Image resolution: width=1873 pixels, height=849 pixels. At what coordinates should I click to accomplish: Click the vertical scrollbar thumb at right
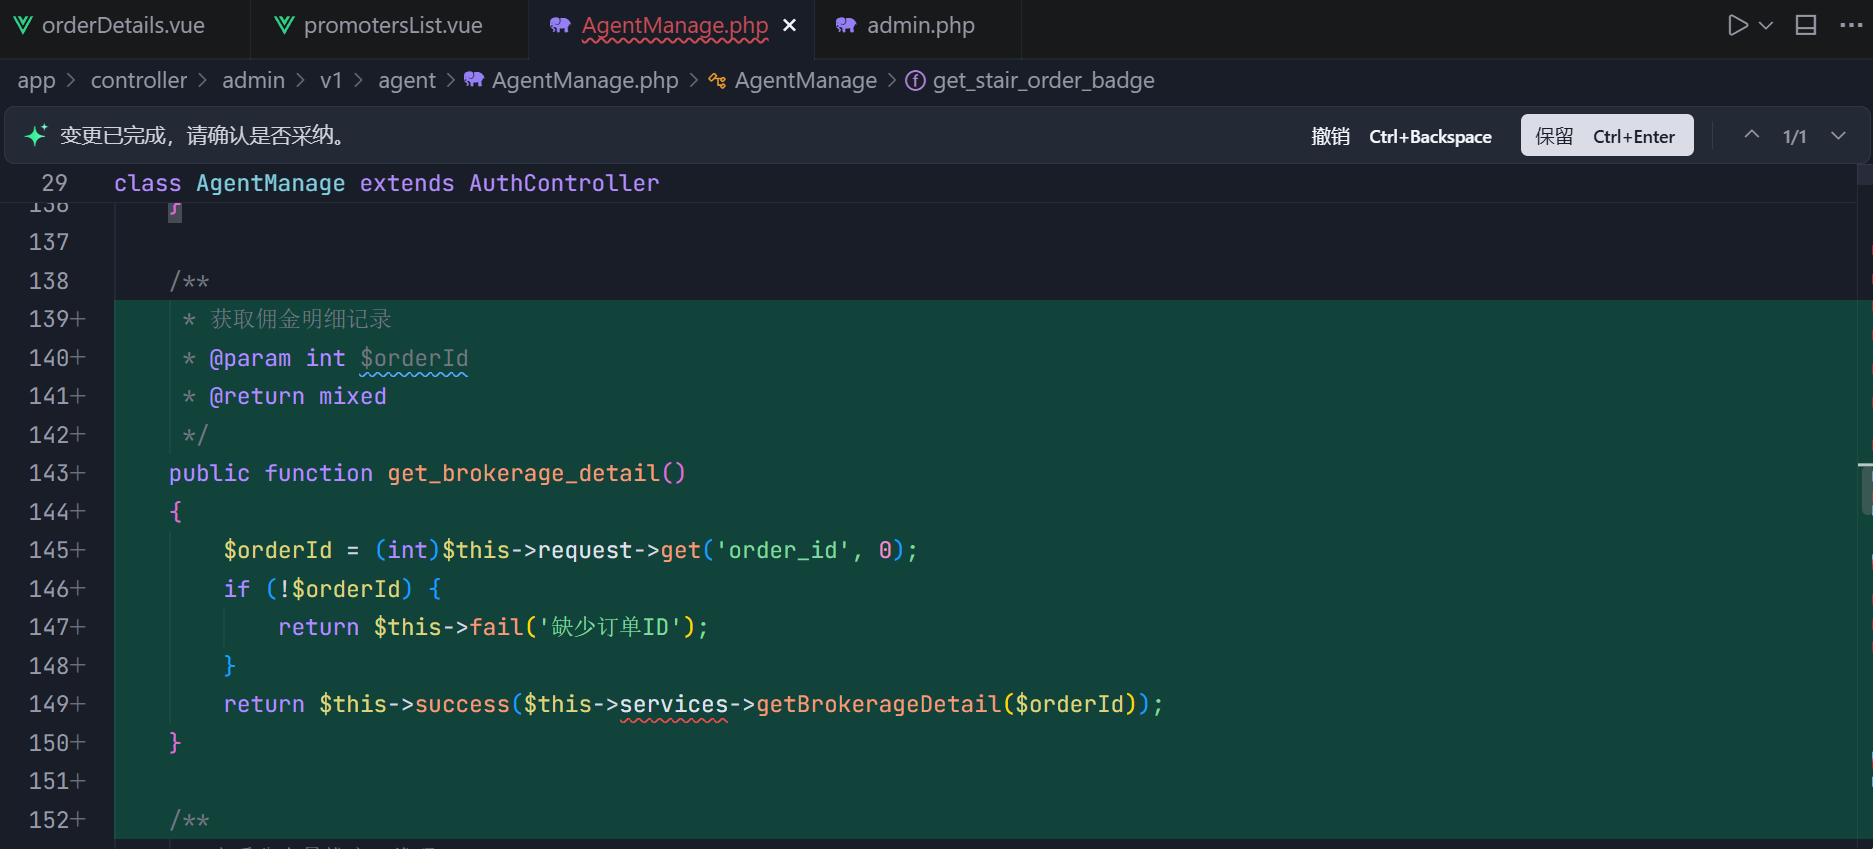pos(1866,489)
